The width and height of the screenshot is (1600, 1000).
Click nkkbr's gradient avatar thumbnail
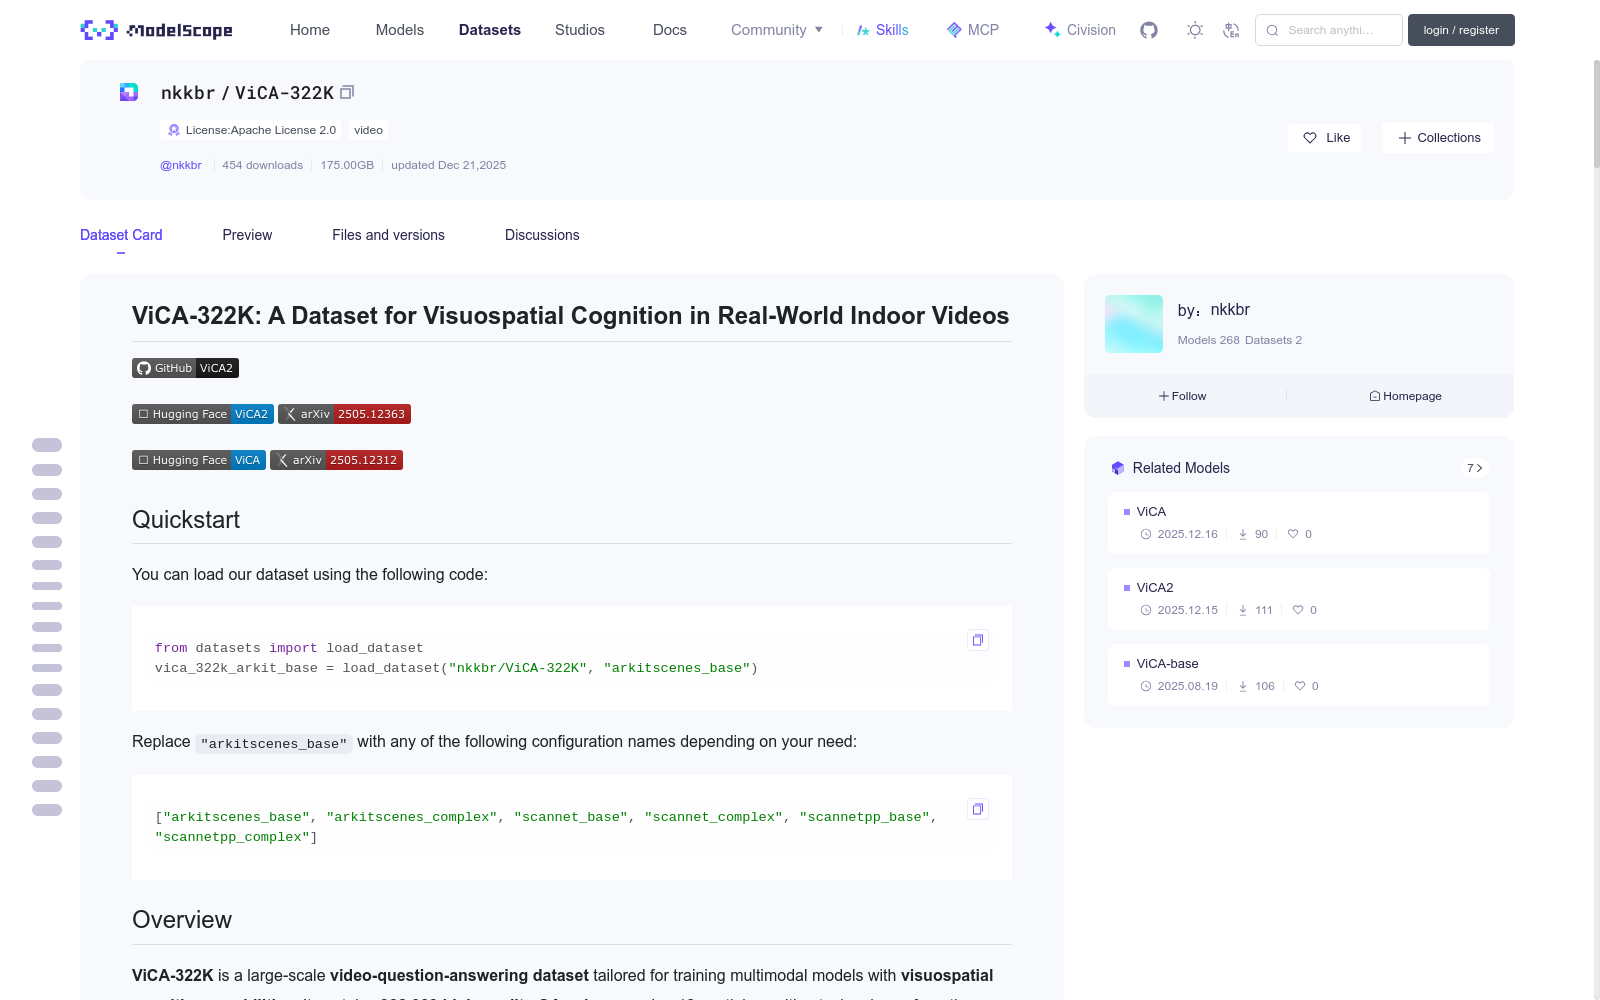pyautogui.click(x=1133, y=324)
